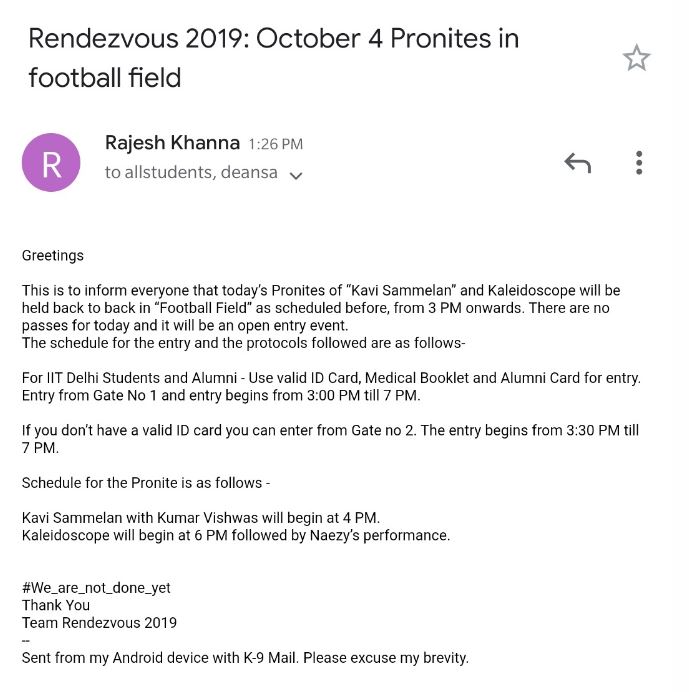Click the email subject title
This screenshot has height=692, width=689.
[x=273, y=57]
